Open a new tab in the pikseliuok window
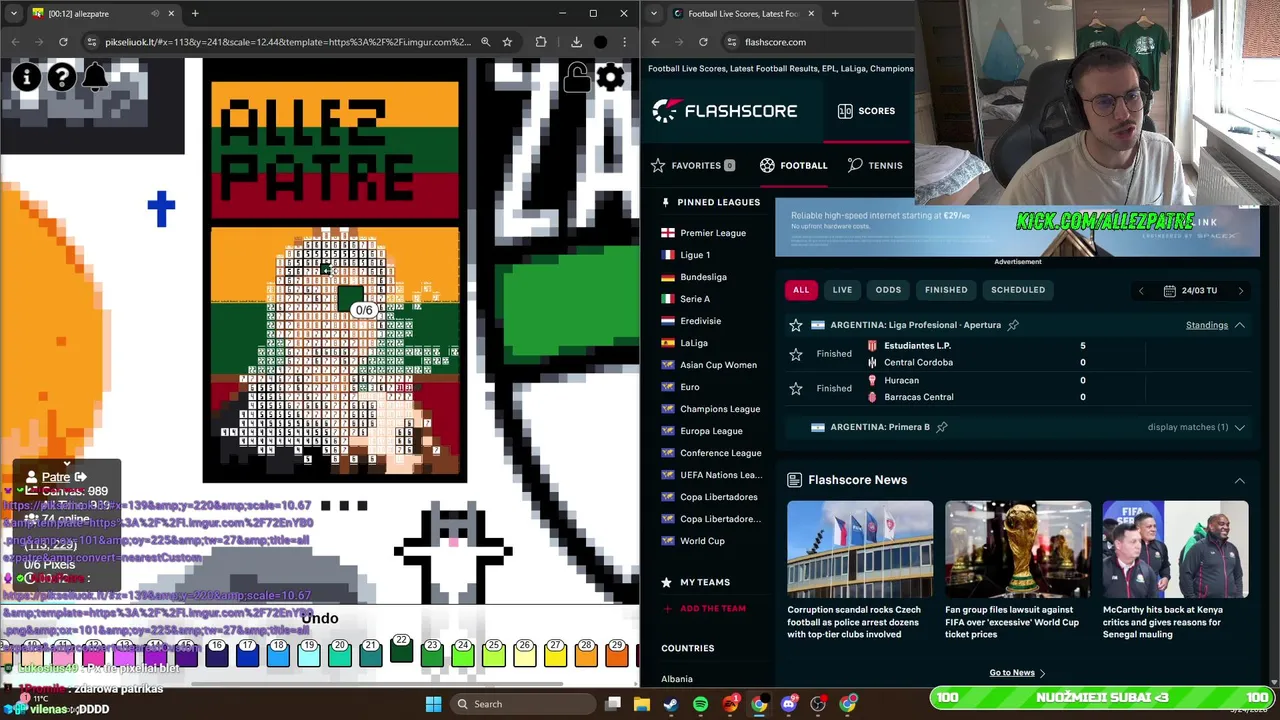Image resolution: width=1280 pixels, height=720 pixels. click(195, 14)
